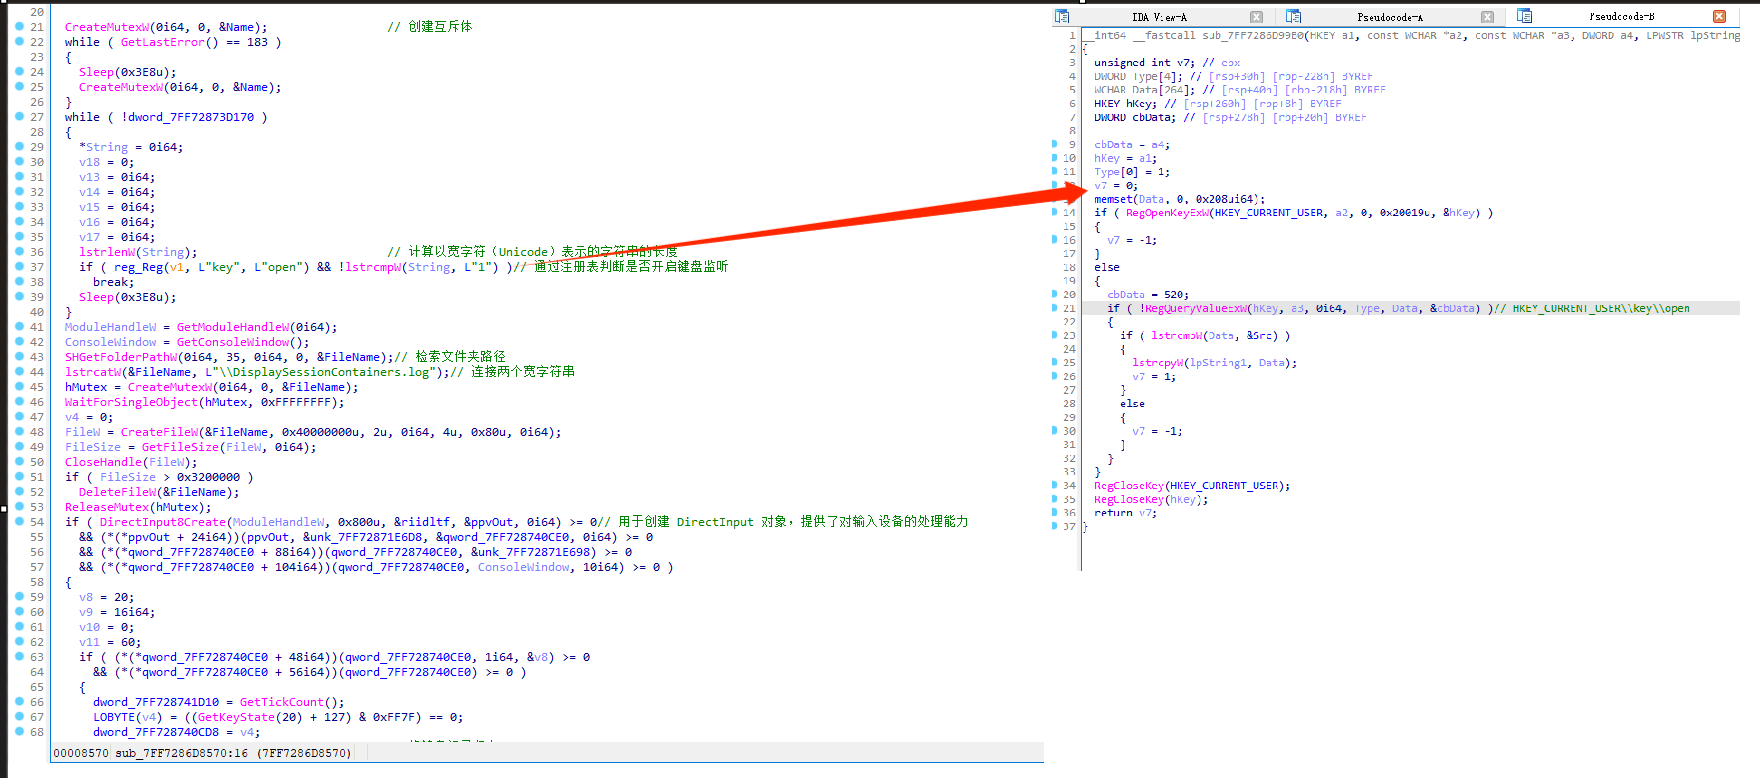Screen dimensions: 1760x778
Task: Select the memset call in Pseudocode-B
Action: 1113,199
